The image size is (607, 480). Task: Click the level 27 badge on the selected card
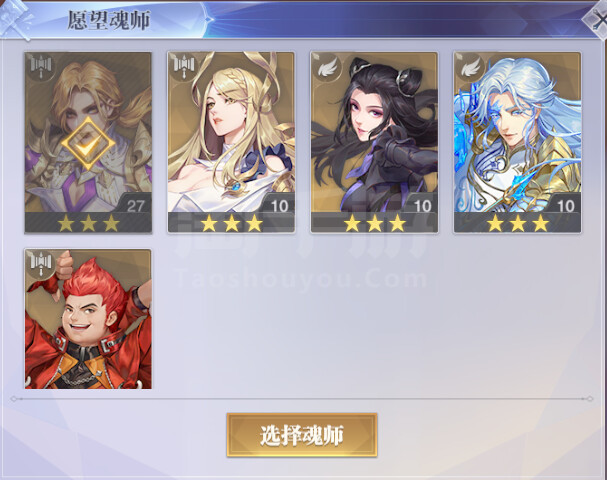135,206
